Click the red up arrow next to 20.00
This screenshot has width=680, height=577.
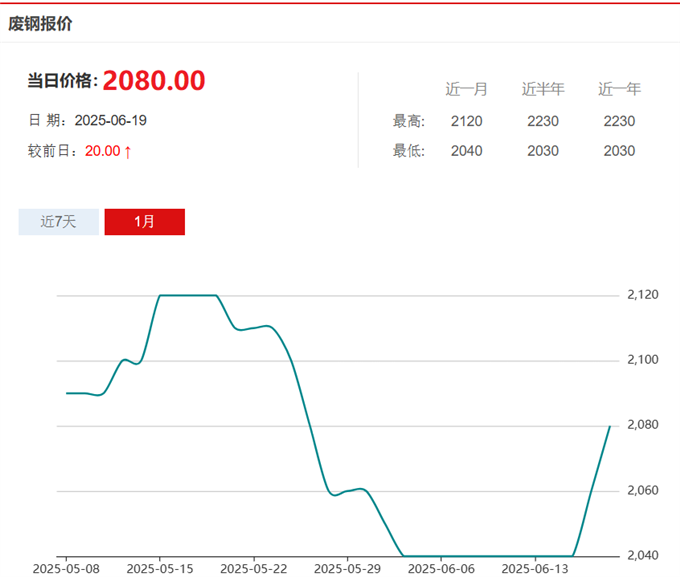128,152
